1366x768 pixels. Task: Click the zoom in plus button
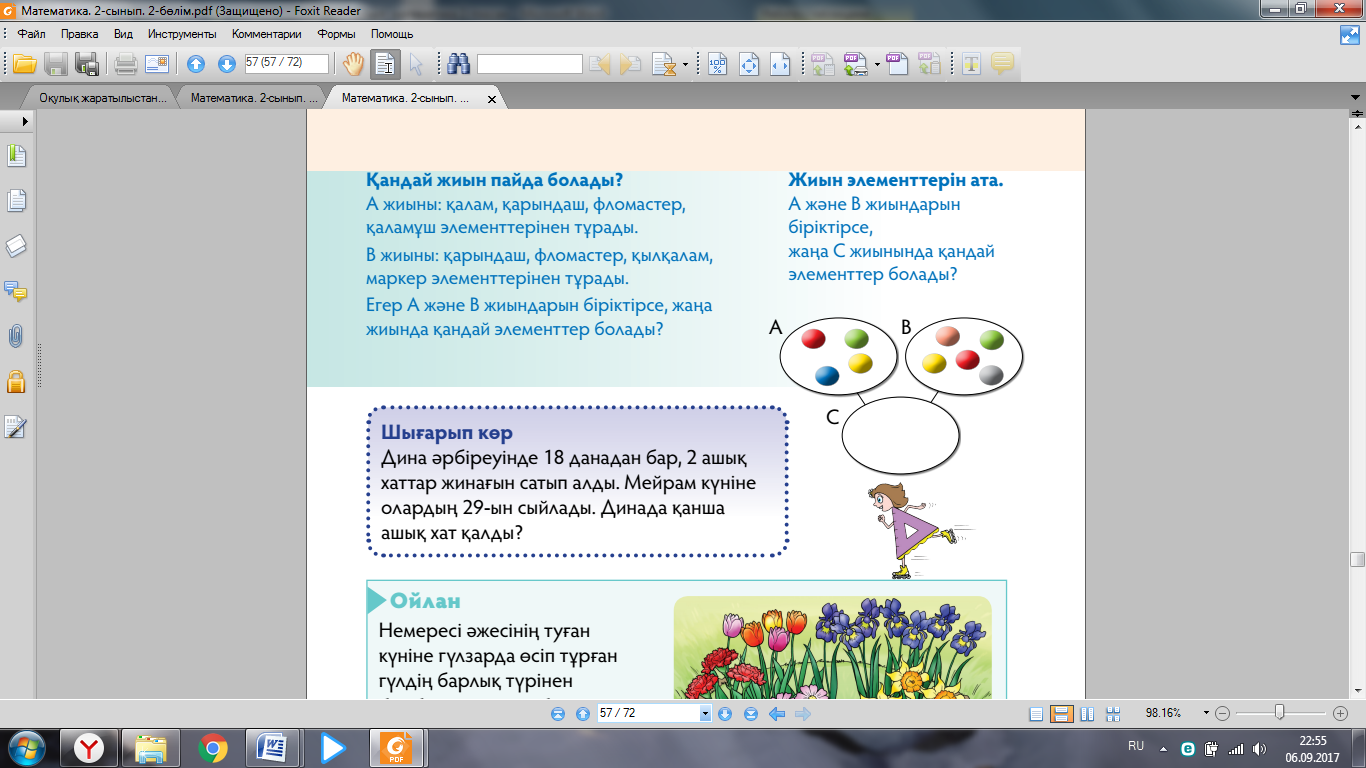(x=1341, y=714)
